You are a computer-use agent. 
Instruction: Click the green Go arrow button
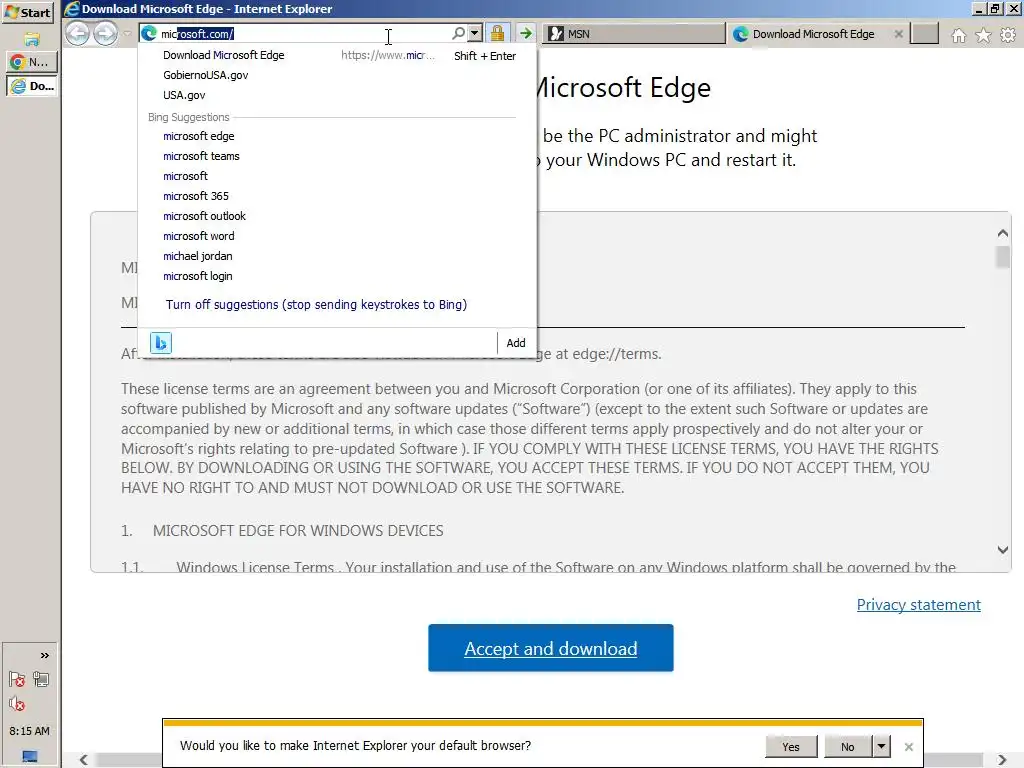point(525,33)
